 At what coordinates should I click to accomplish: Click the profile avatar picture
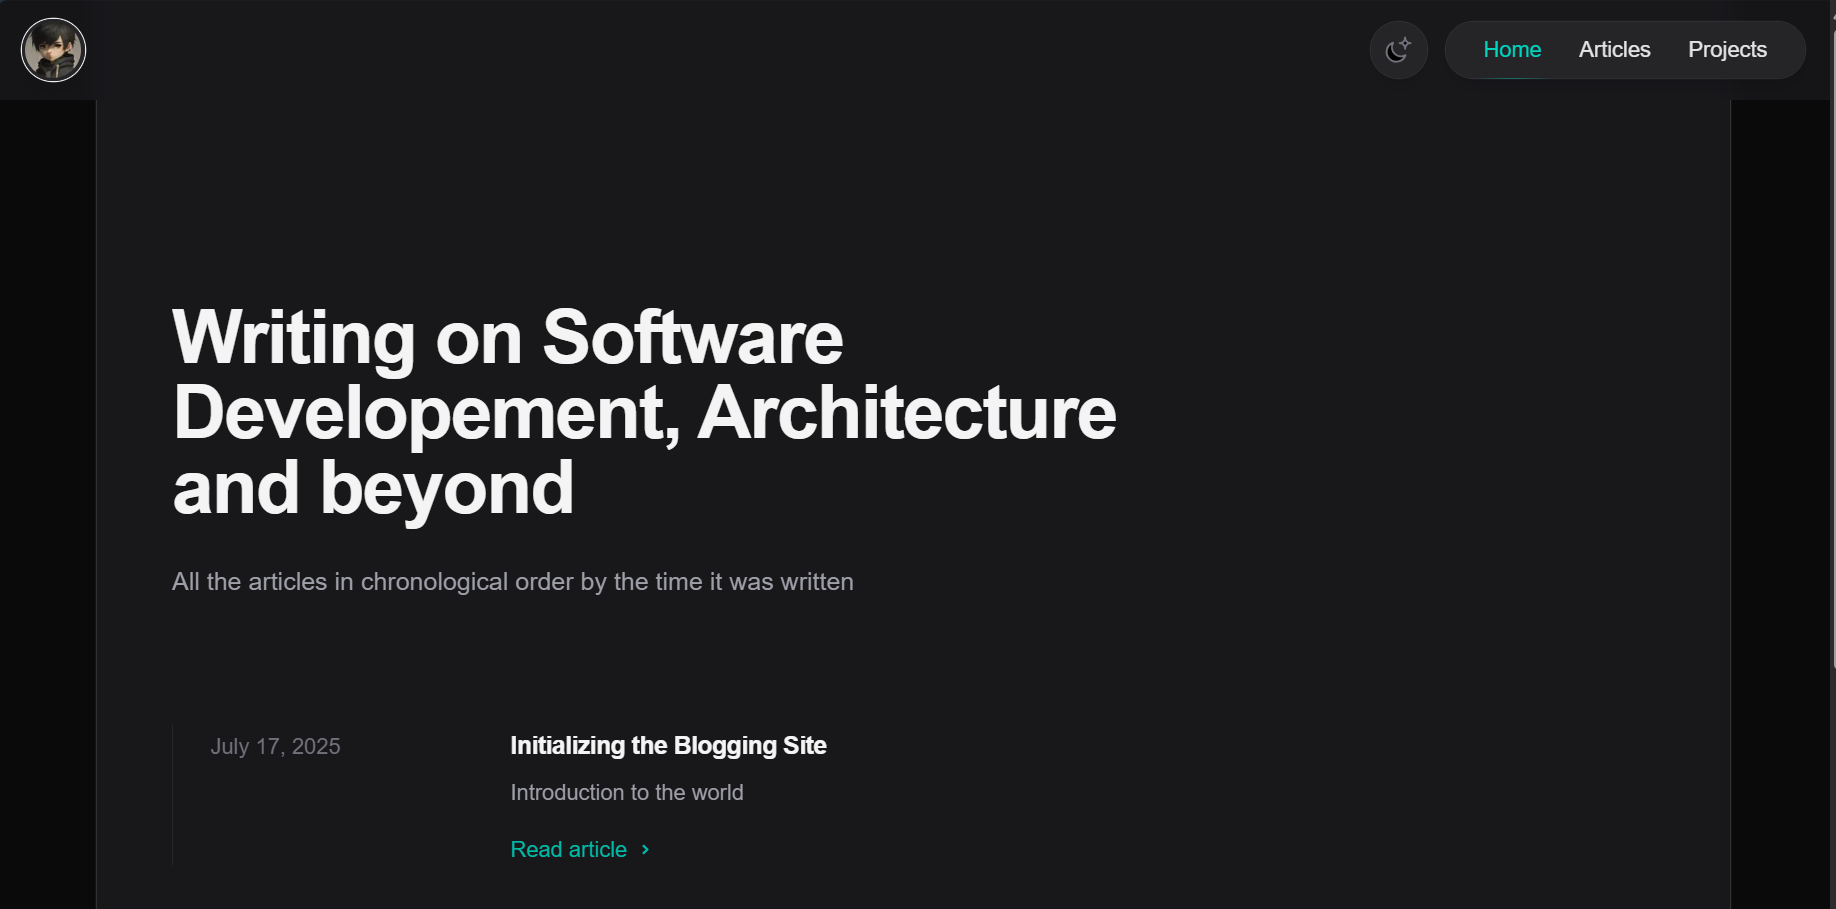(54, 50)
